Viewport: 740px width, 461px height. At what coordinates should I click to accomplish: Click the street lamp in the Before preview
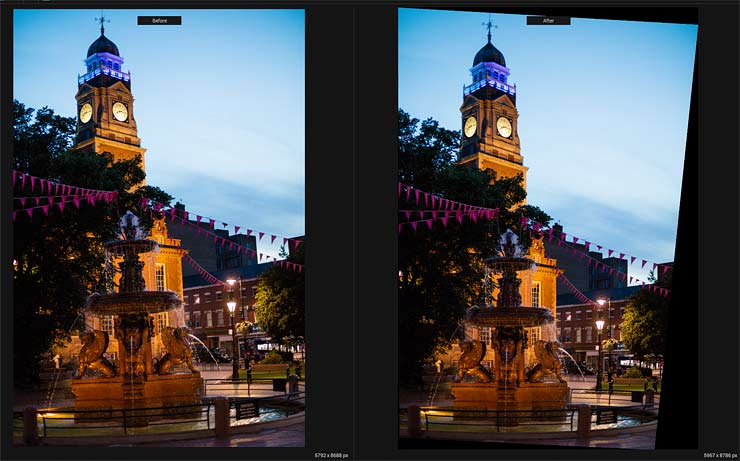(231, 307)
